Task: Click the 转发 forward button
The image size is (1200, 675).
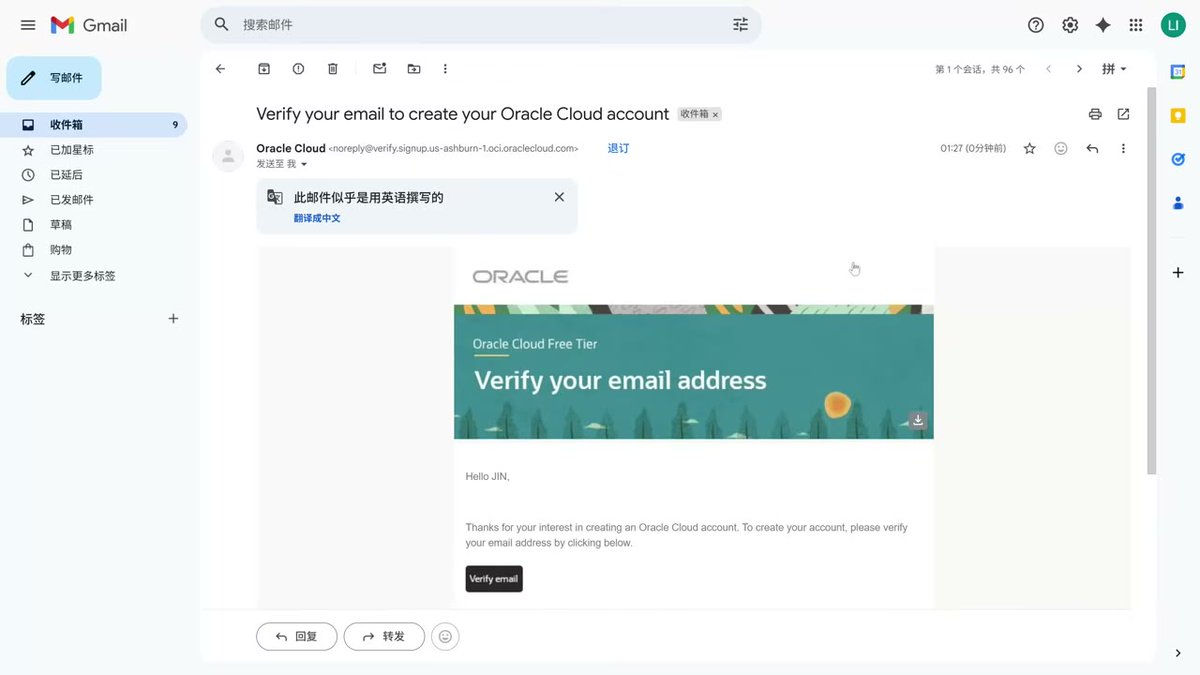Action: 384,636
